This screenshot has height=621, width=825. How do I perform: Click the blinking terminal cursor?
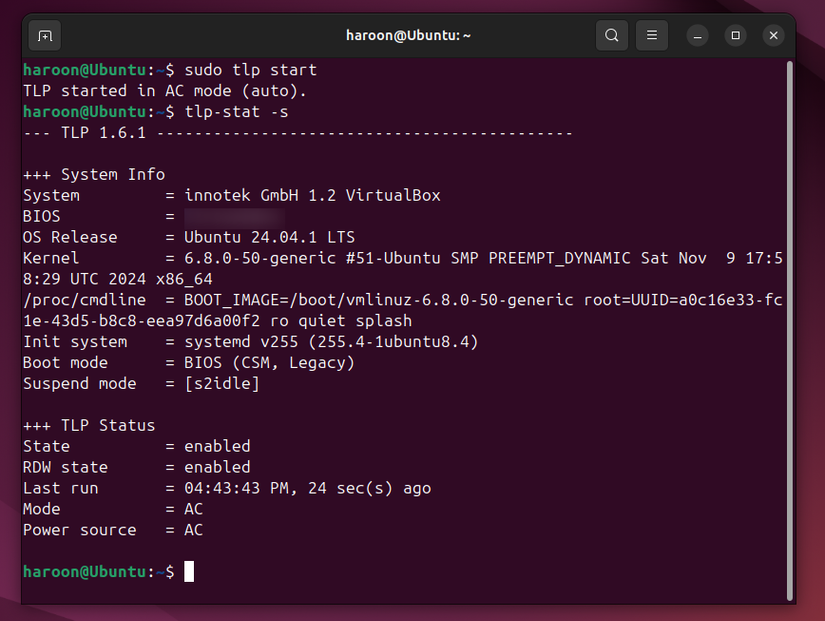point(189,571)
